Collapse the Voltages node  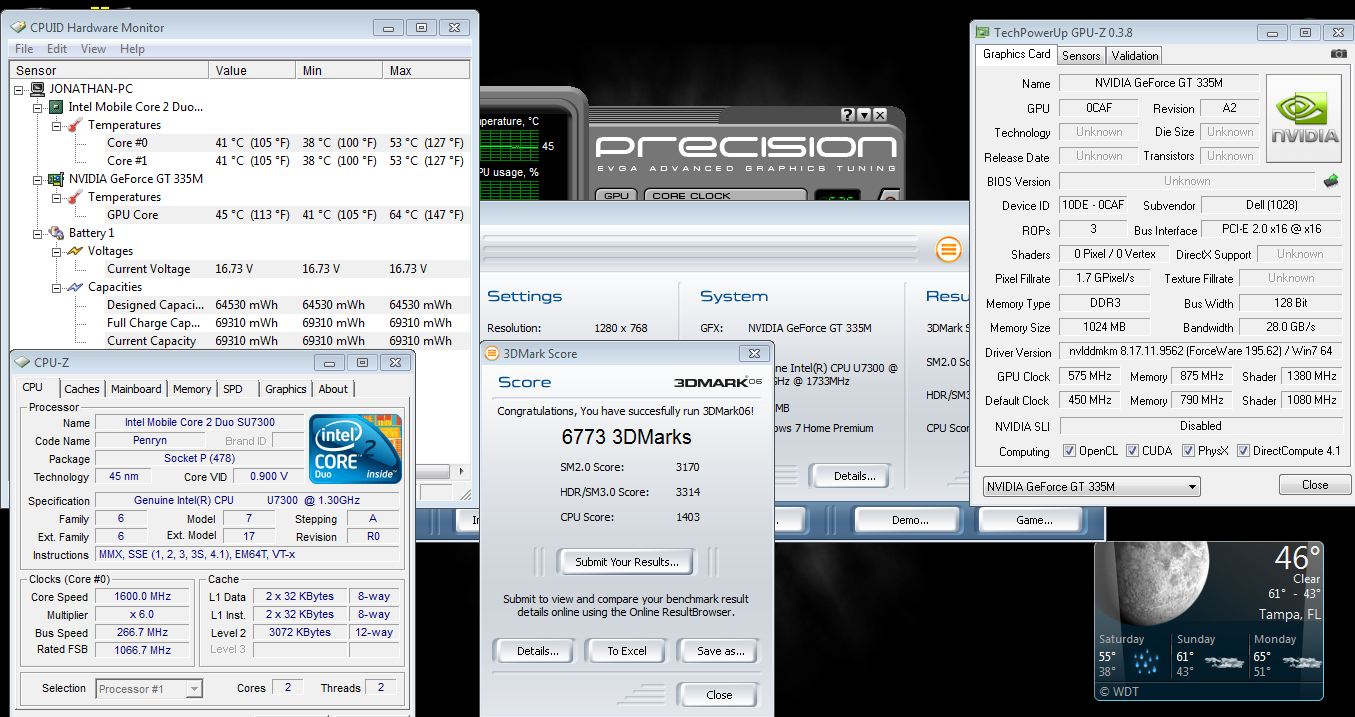(x=56, y=251)
